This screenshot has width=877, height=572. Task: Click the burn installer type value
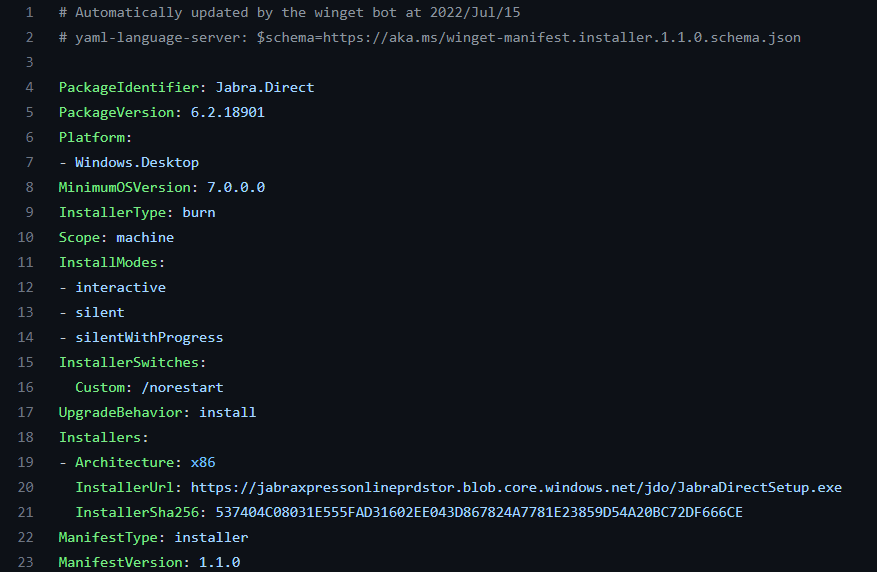pos(198,212)
